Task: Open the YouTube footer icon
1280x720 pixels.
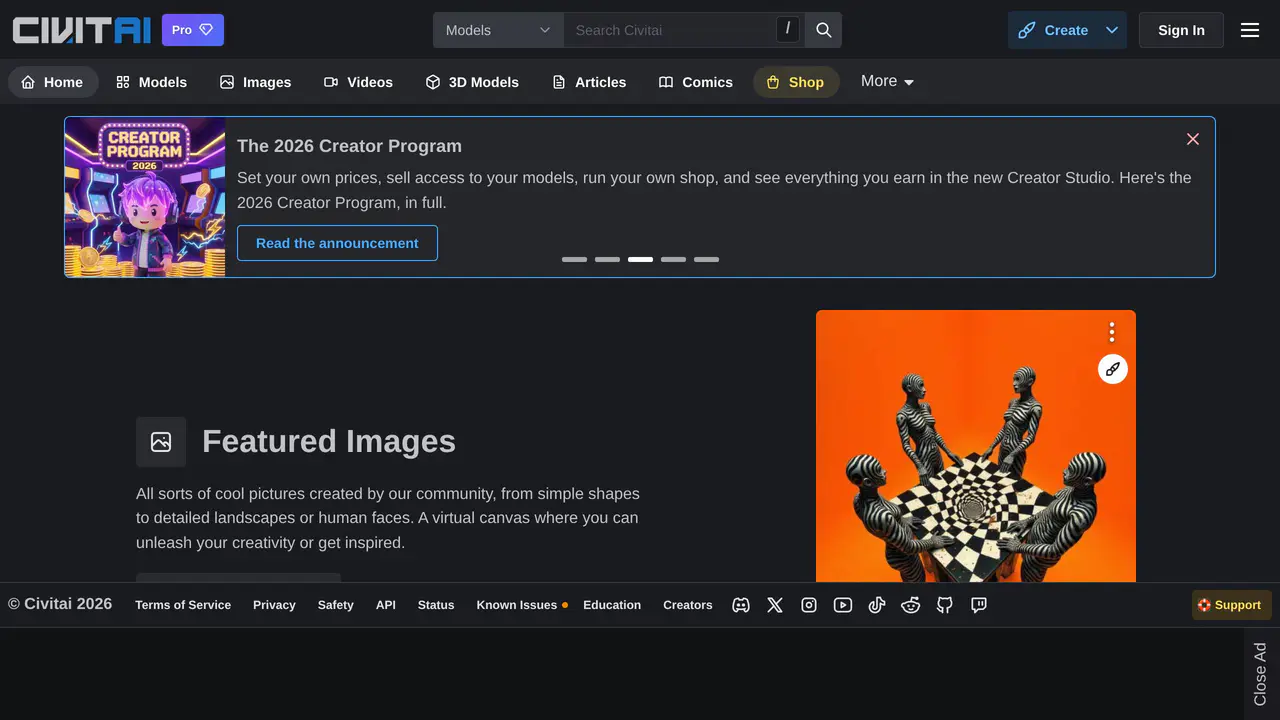Action: point(843,605)
